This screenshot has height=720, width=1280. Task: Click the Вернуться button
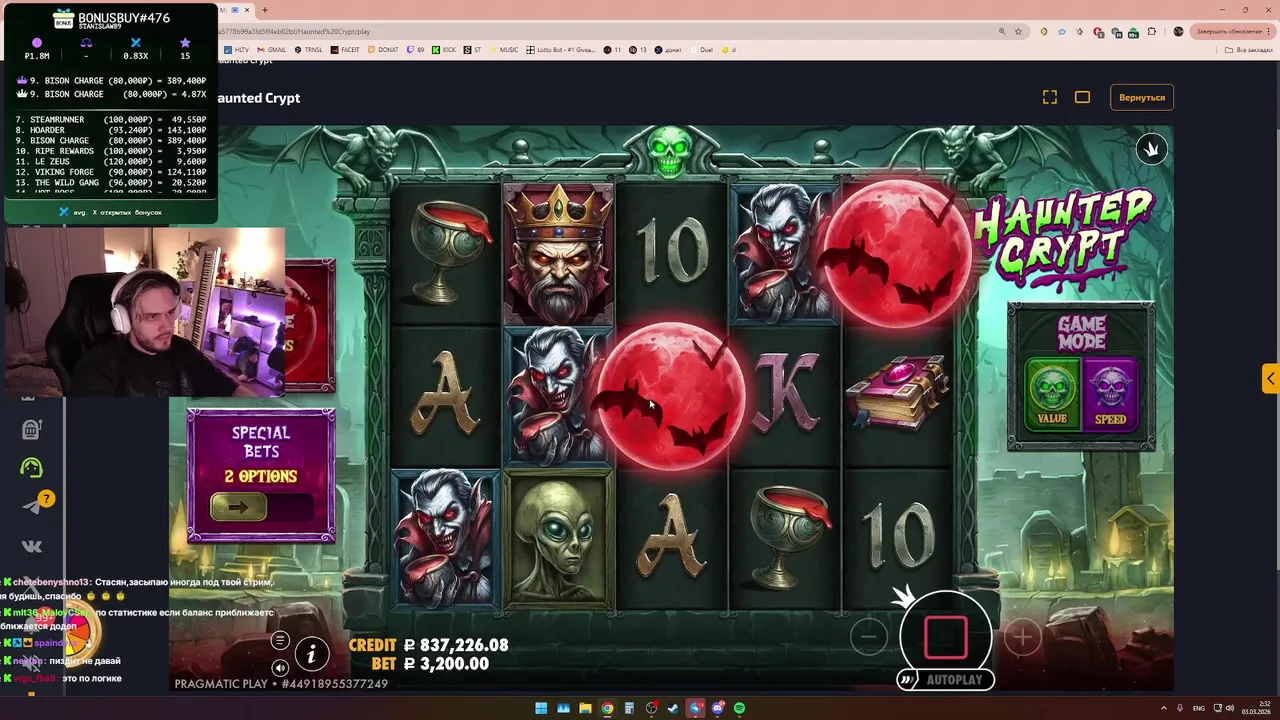[x=1142, y=98]
